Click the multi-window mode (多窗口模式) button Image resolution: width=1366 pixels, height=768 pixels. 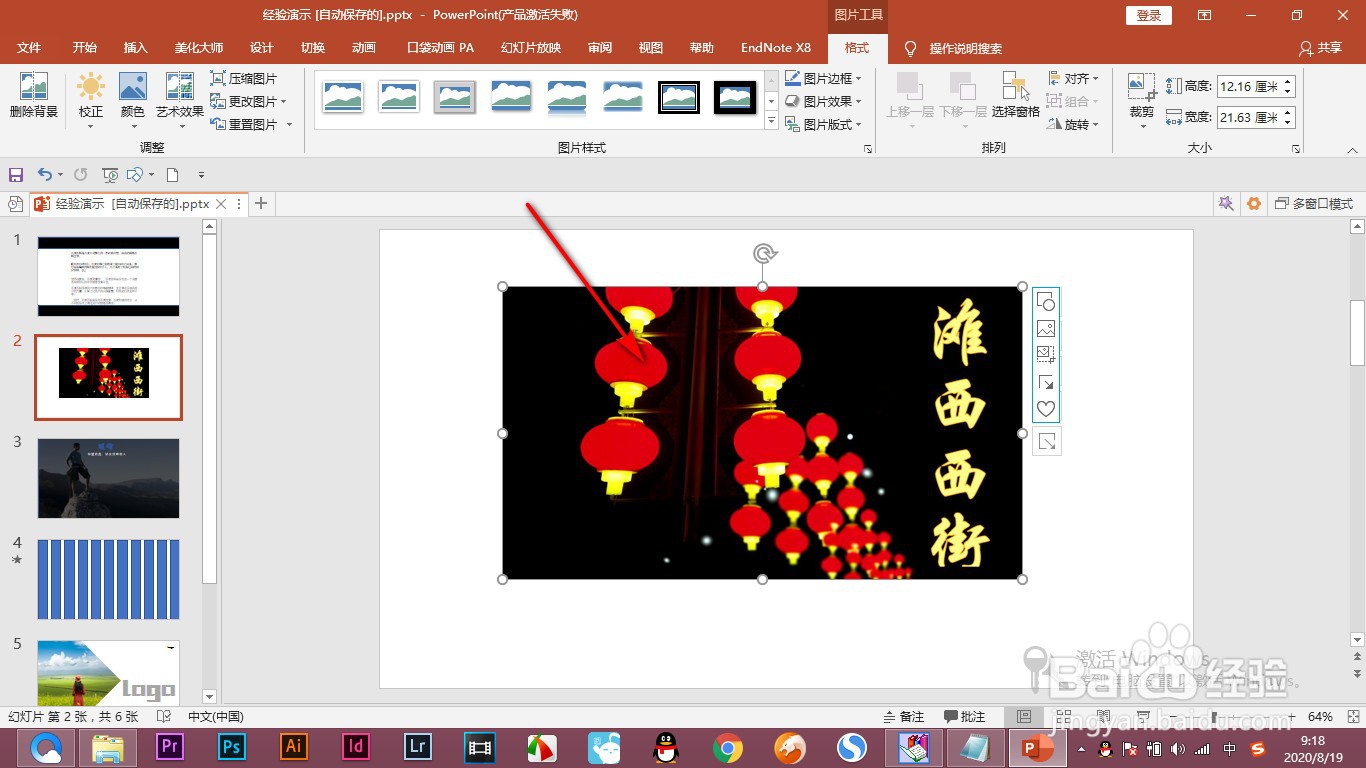click(x=1314, y=203)
